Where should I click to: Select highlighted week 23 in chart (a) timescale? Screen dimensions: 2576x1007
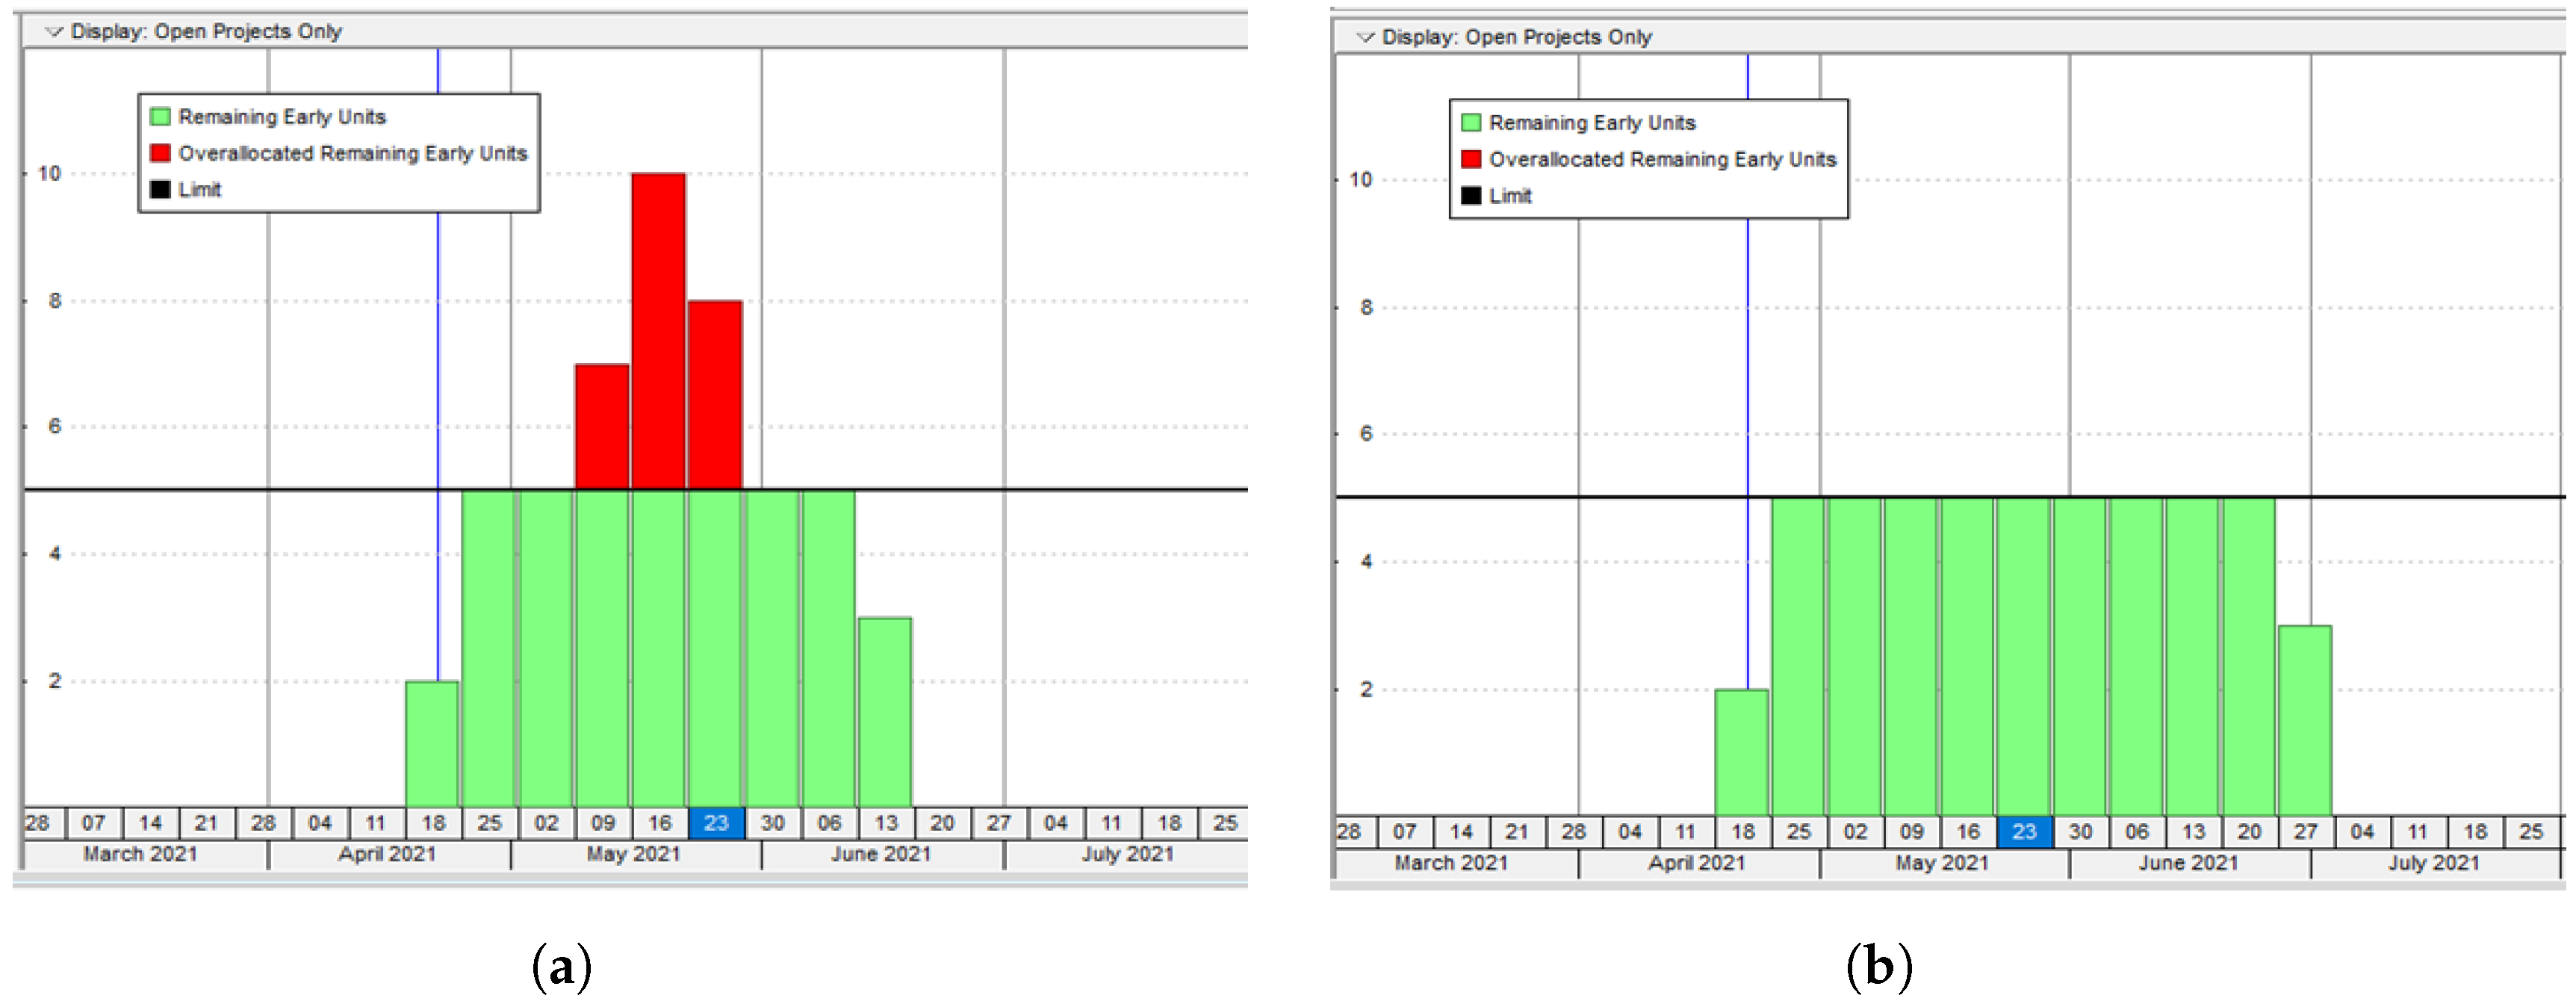point(716,823)
